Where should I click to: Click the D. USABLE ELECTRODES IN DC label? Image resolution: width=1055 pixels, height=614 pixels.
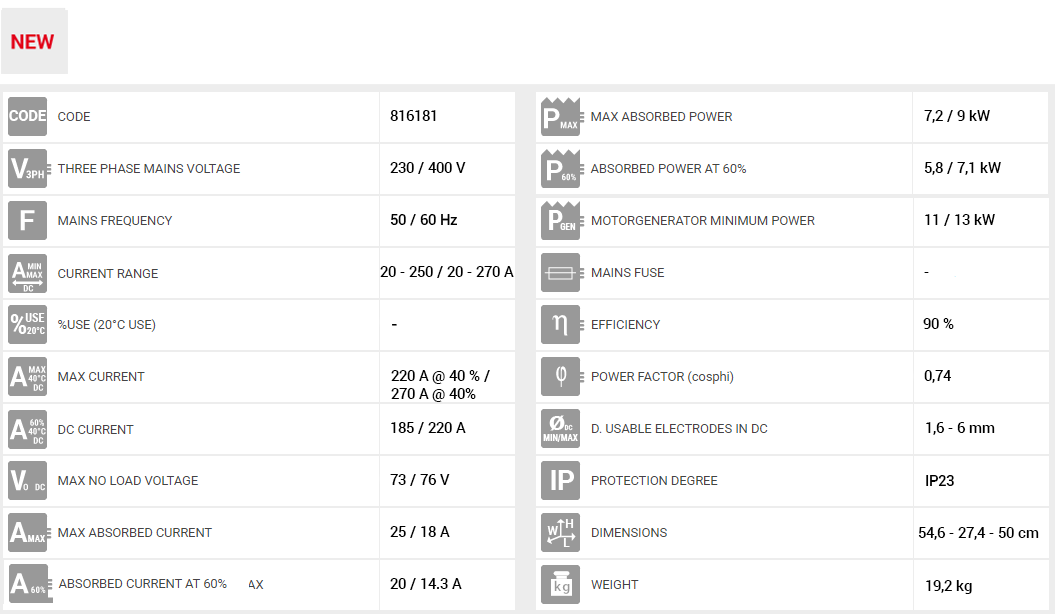click(679, 429)
